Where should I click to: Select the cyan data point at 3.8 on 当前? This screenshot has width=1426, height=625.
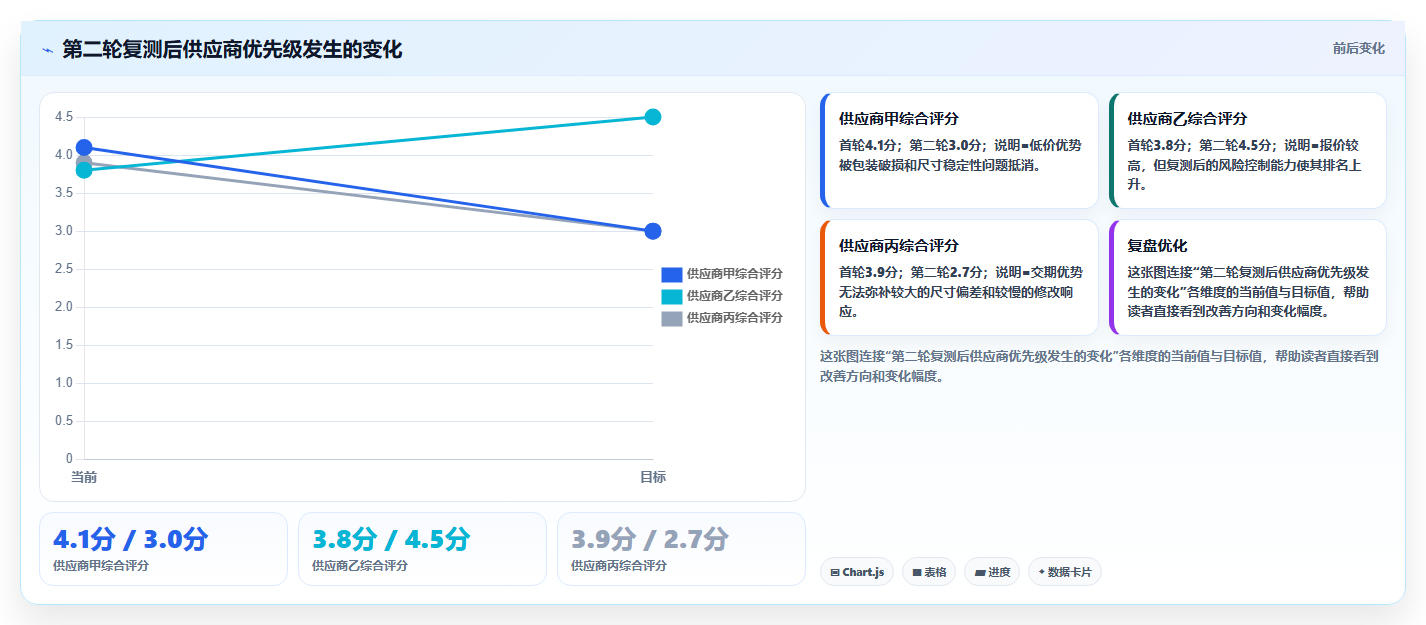coord(84,170)
